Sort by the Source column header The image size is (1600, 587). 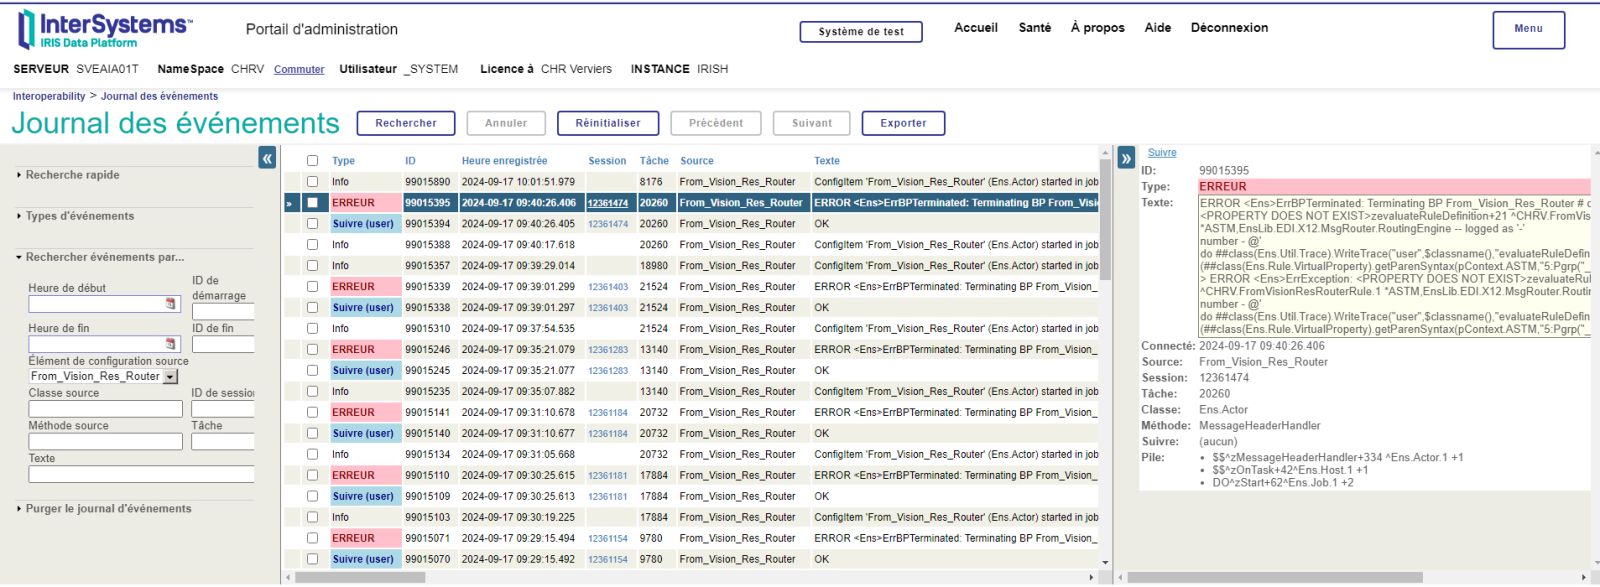click(x=697, y=161)
